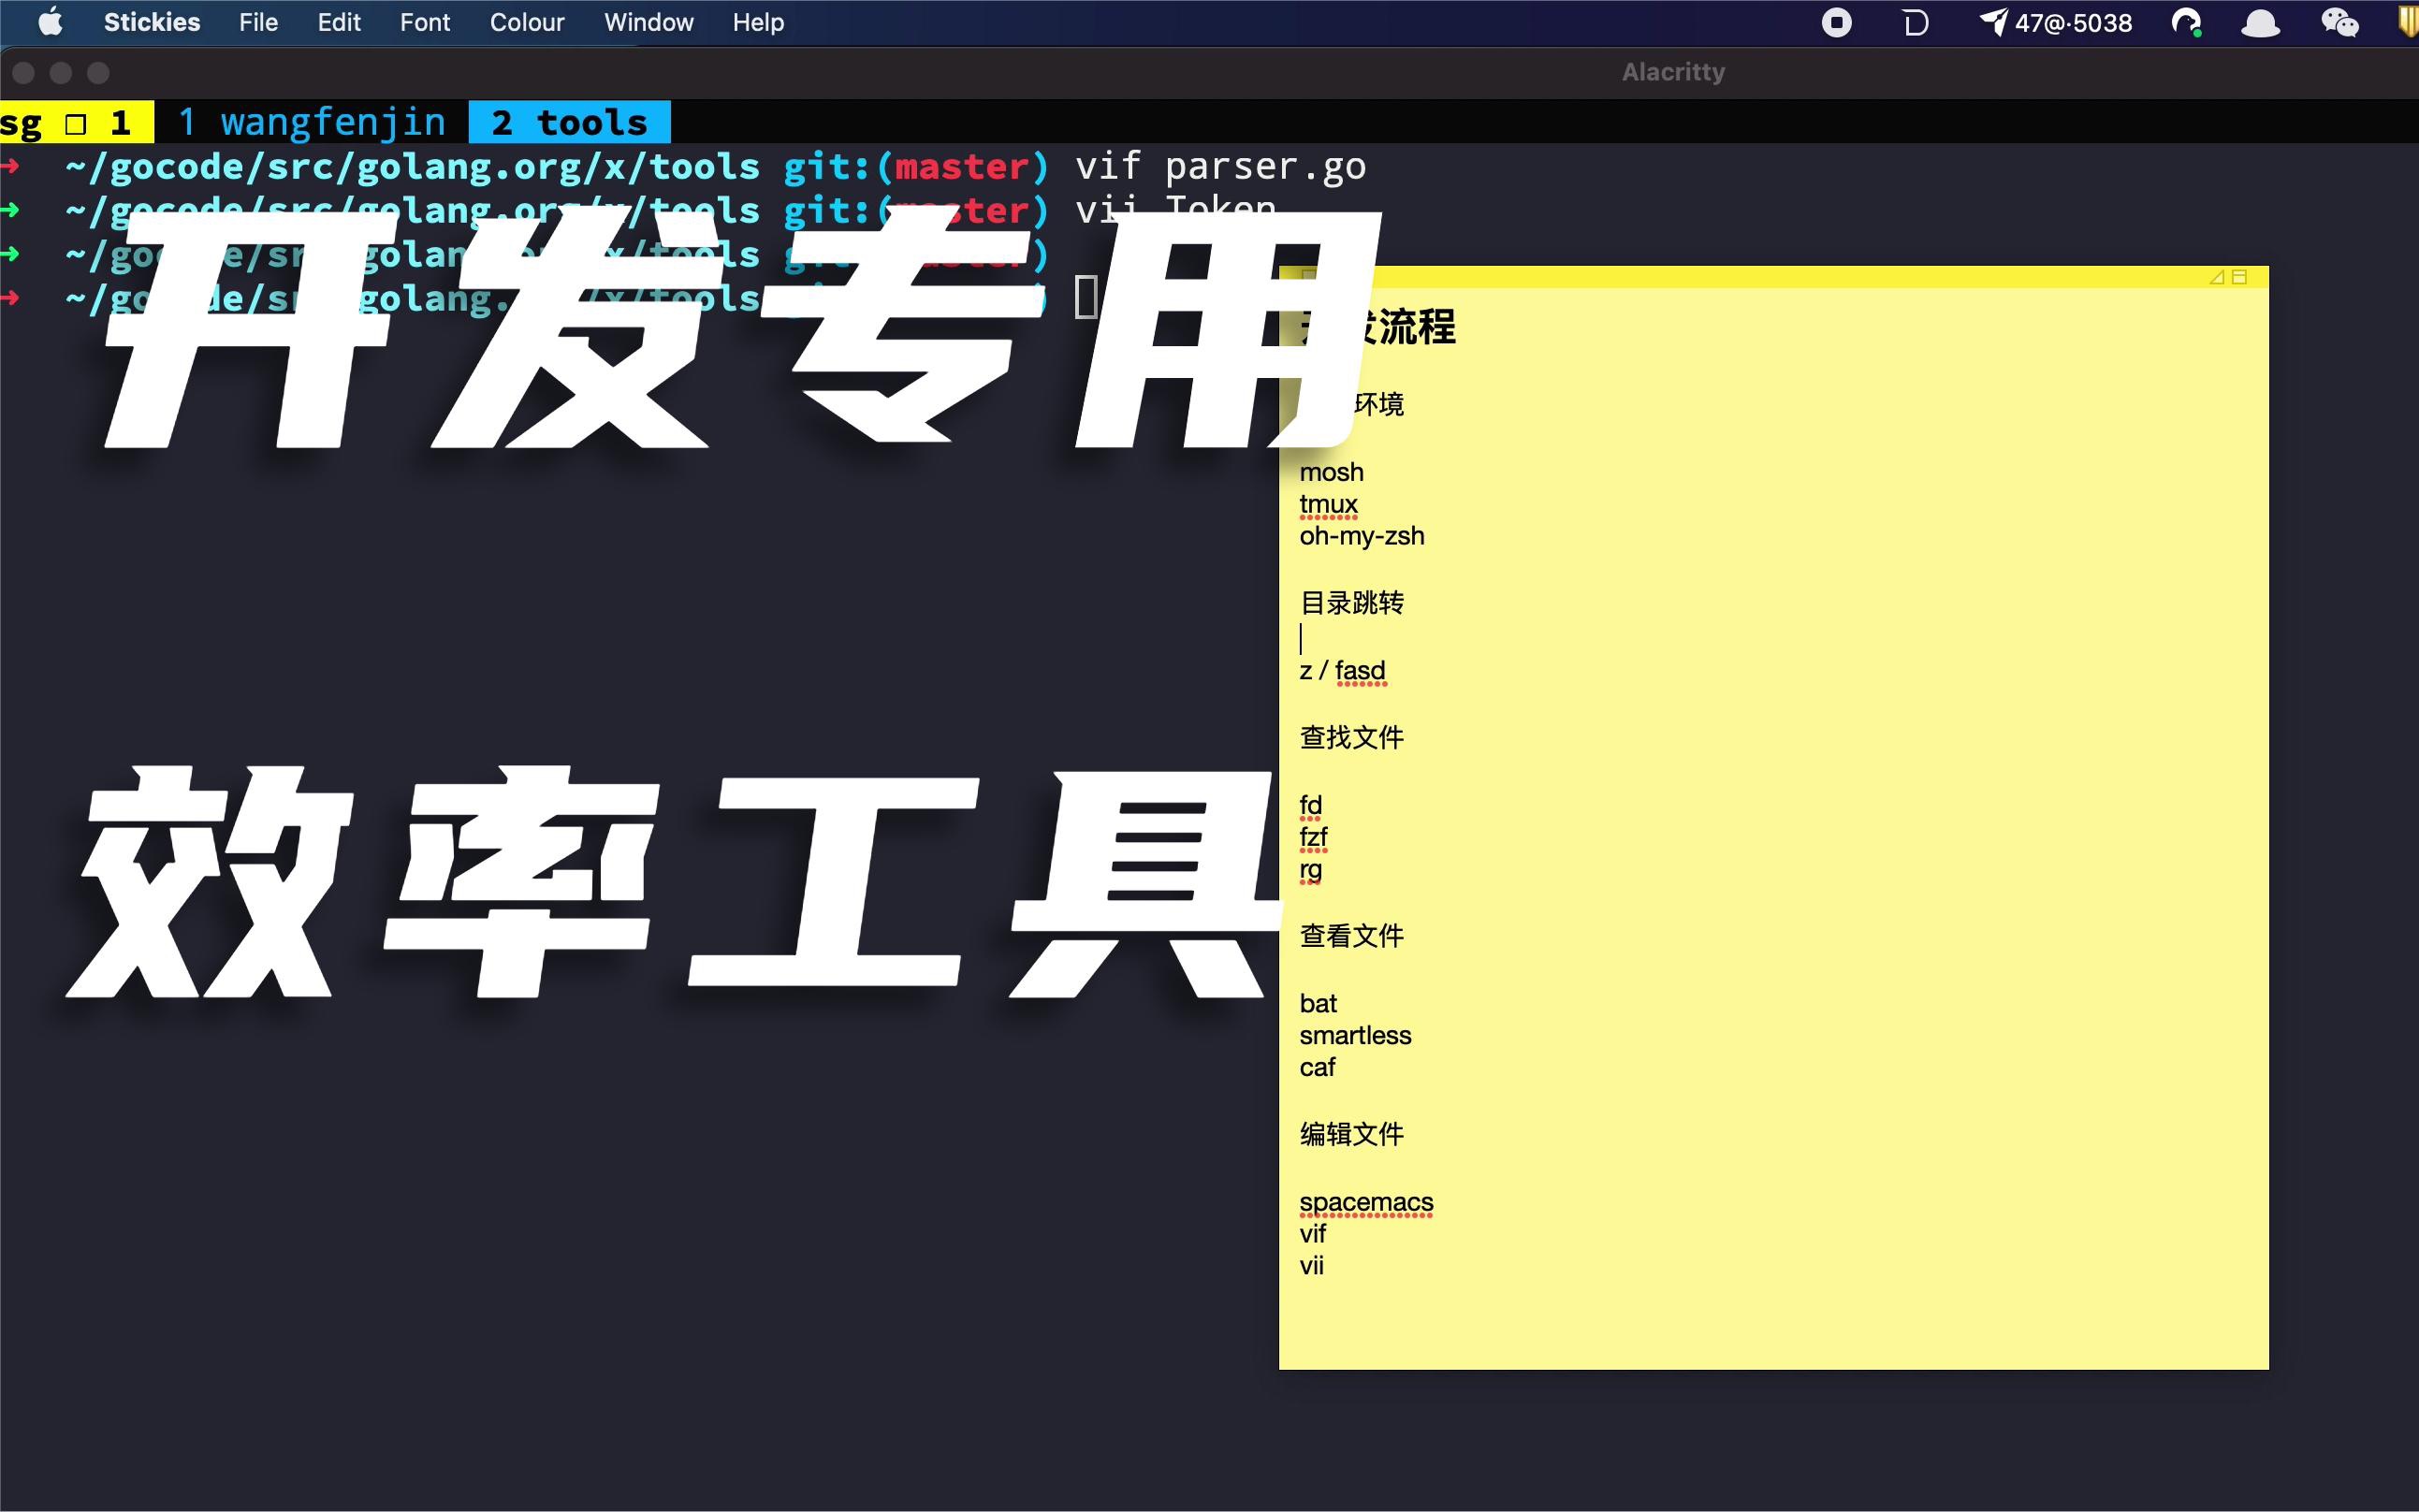2419x1512 pixels.
Task: Click 'tmux' in the sticky note
Action: (x=1328, y=504)
